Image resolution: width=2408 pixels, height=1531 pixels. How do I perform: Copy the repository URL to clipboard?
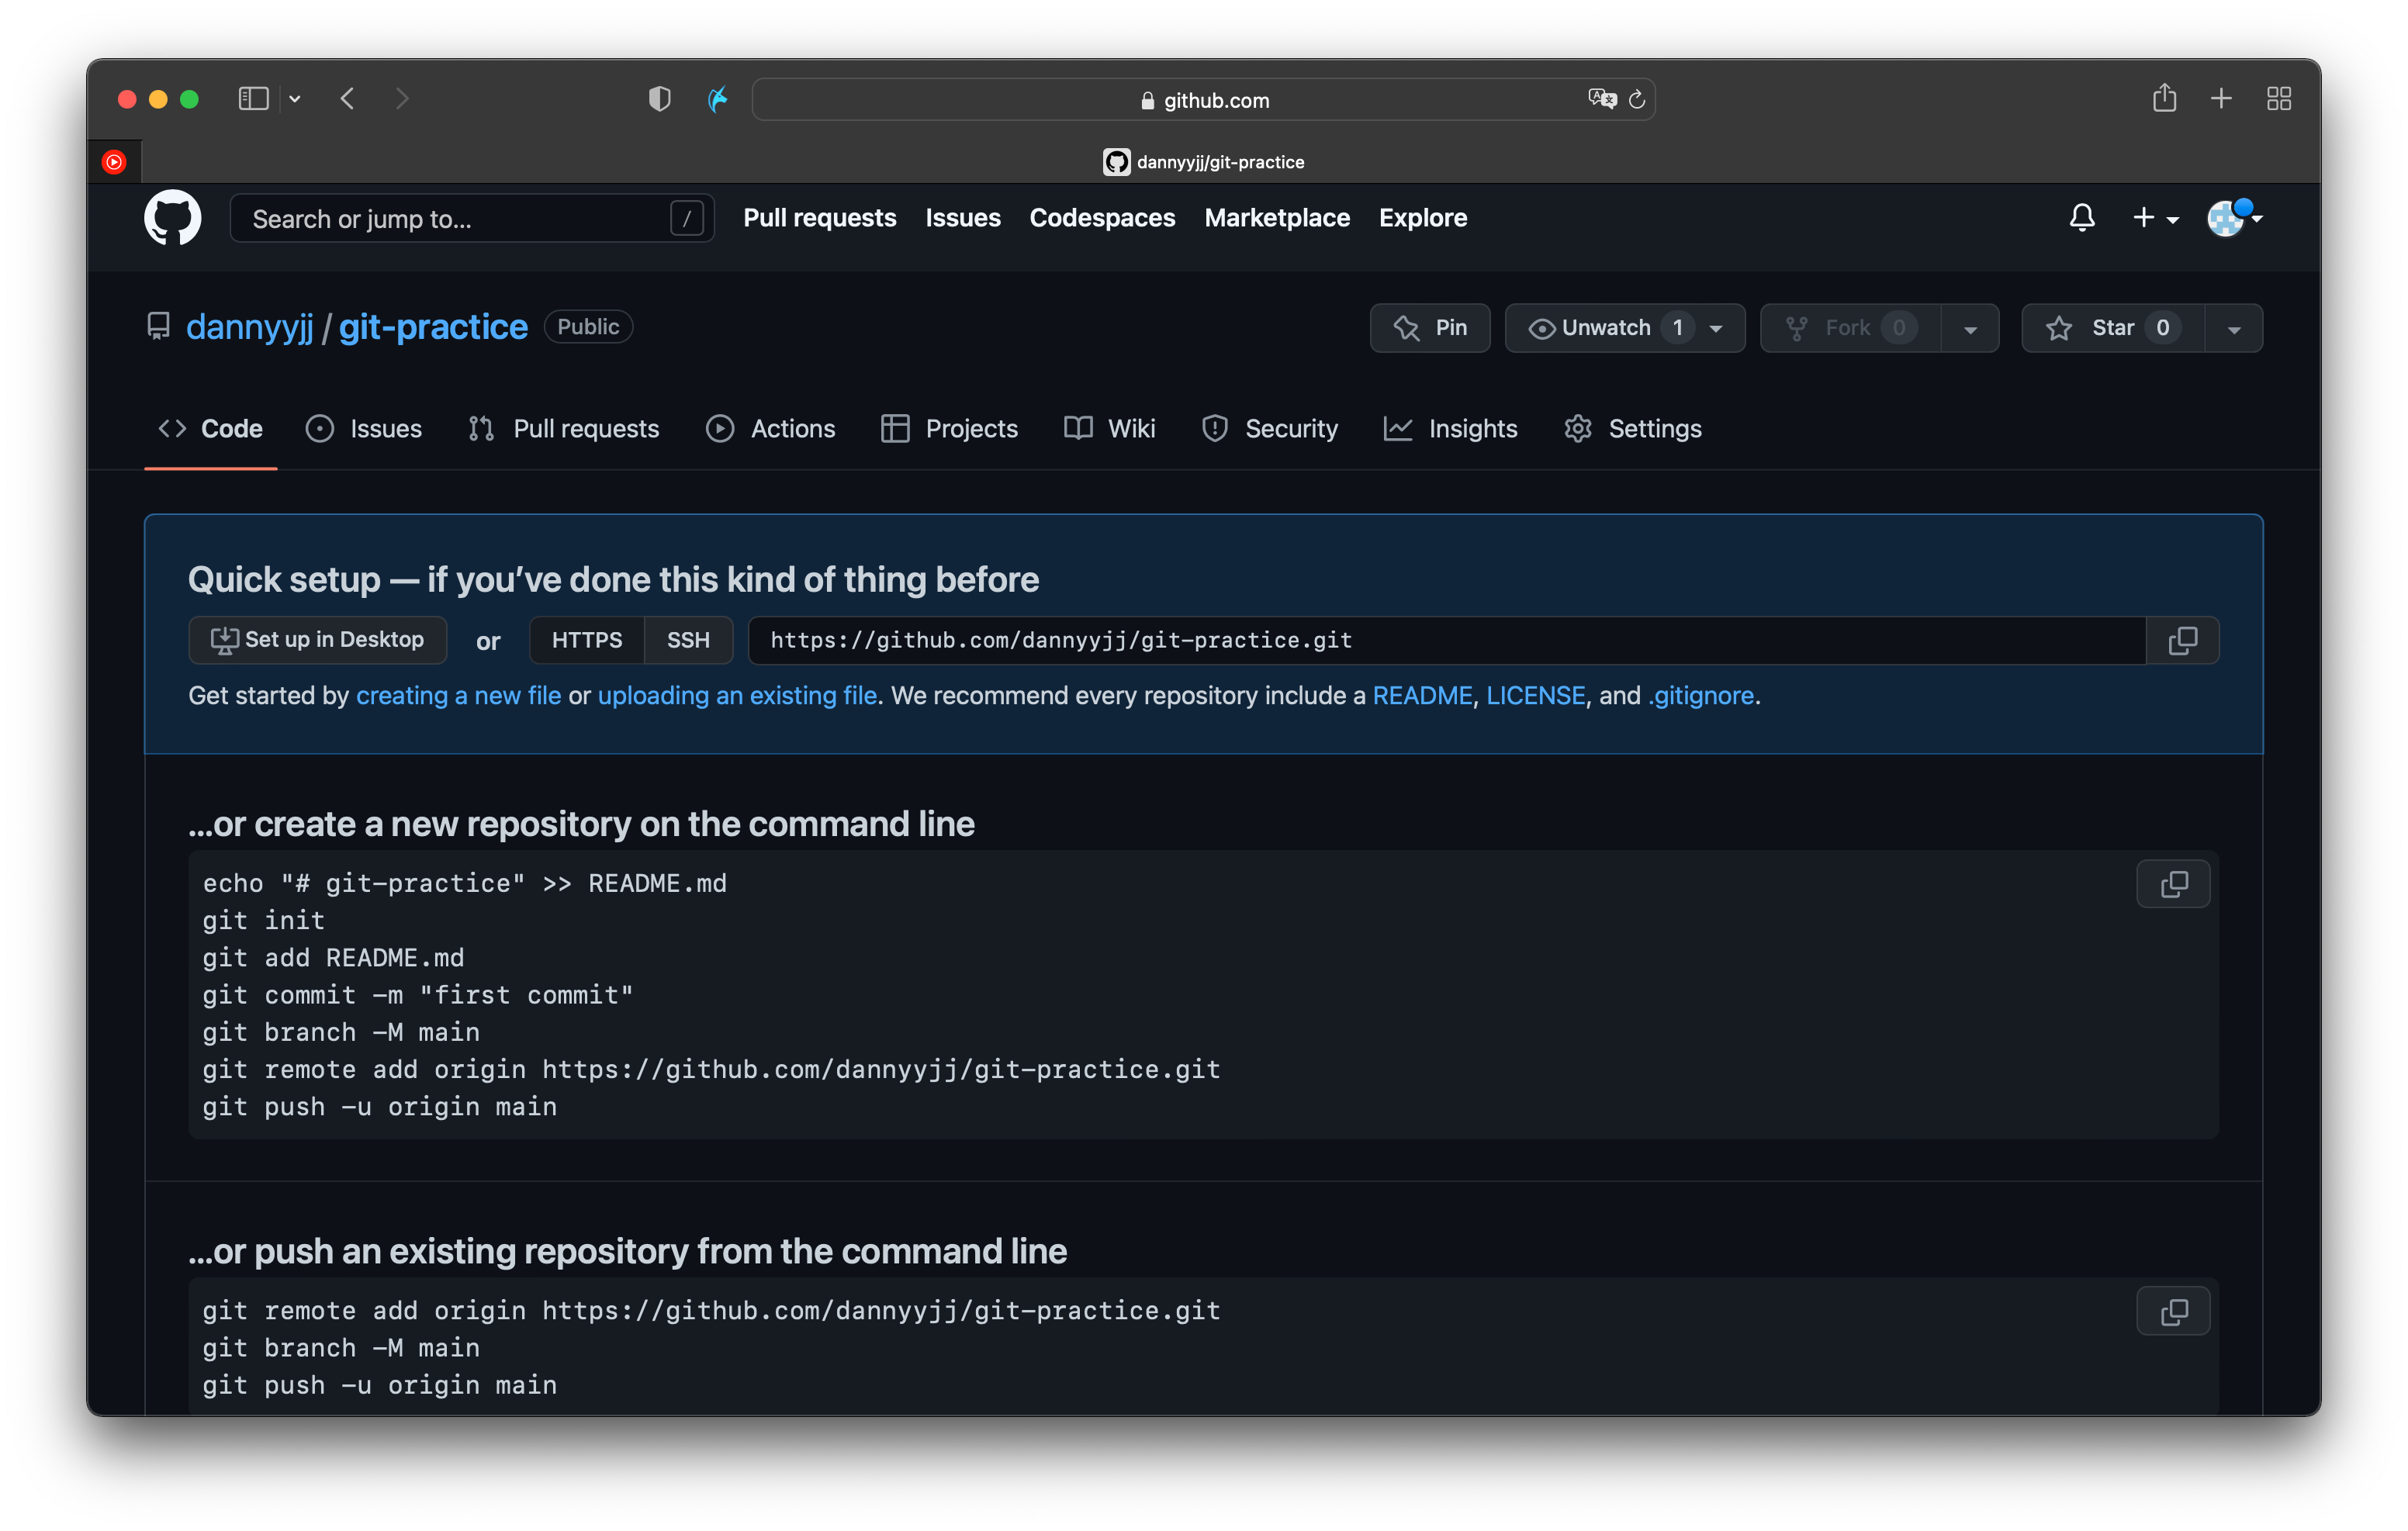pyautogui.click(x=2182, y=640)
